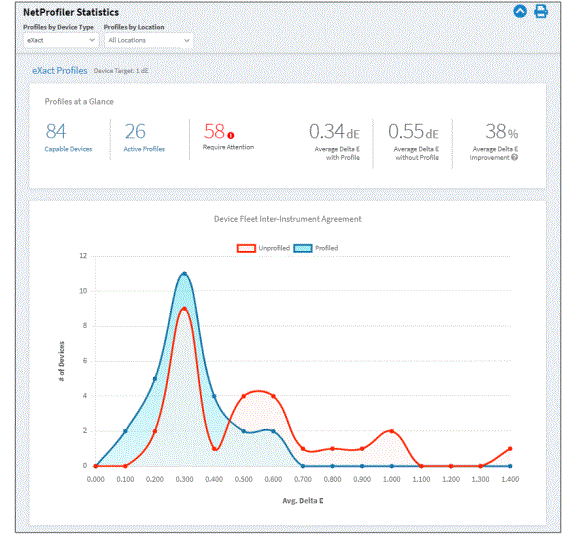Show help for Average Delta E Improvement

tap(514, 157)
